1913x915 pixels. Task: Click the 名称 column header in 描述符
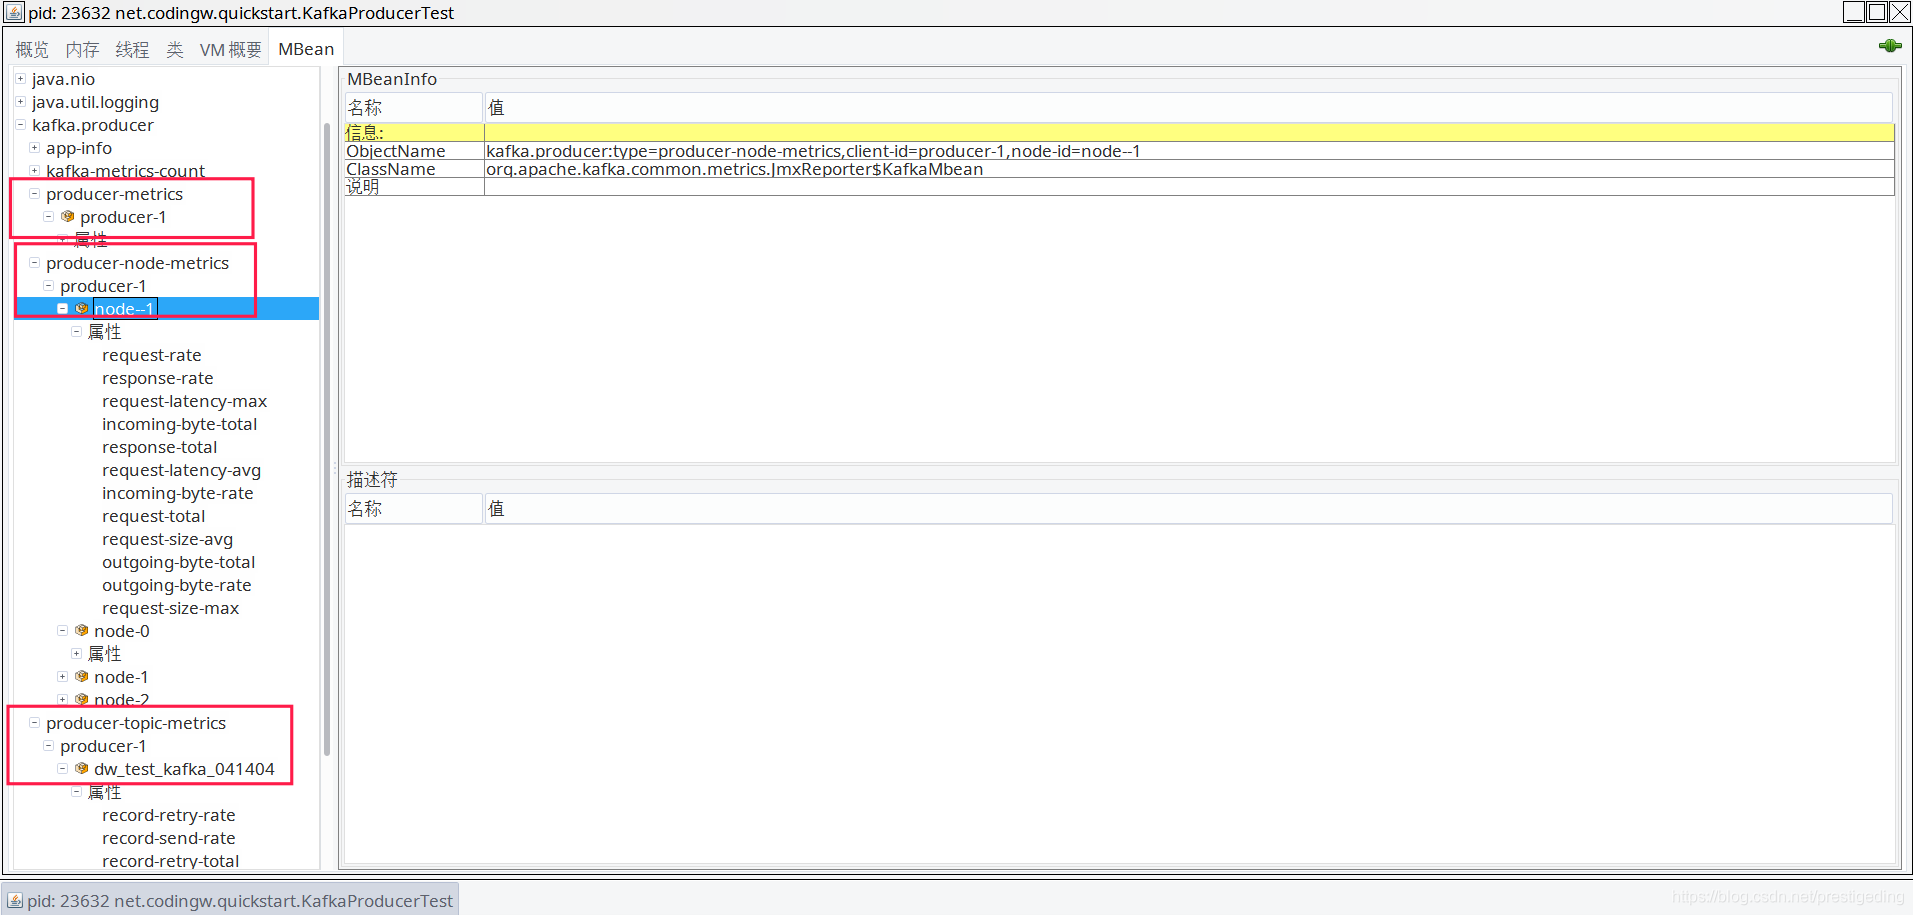coord(414,508)
